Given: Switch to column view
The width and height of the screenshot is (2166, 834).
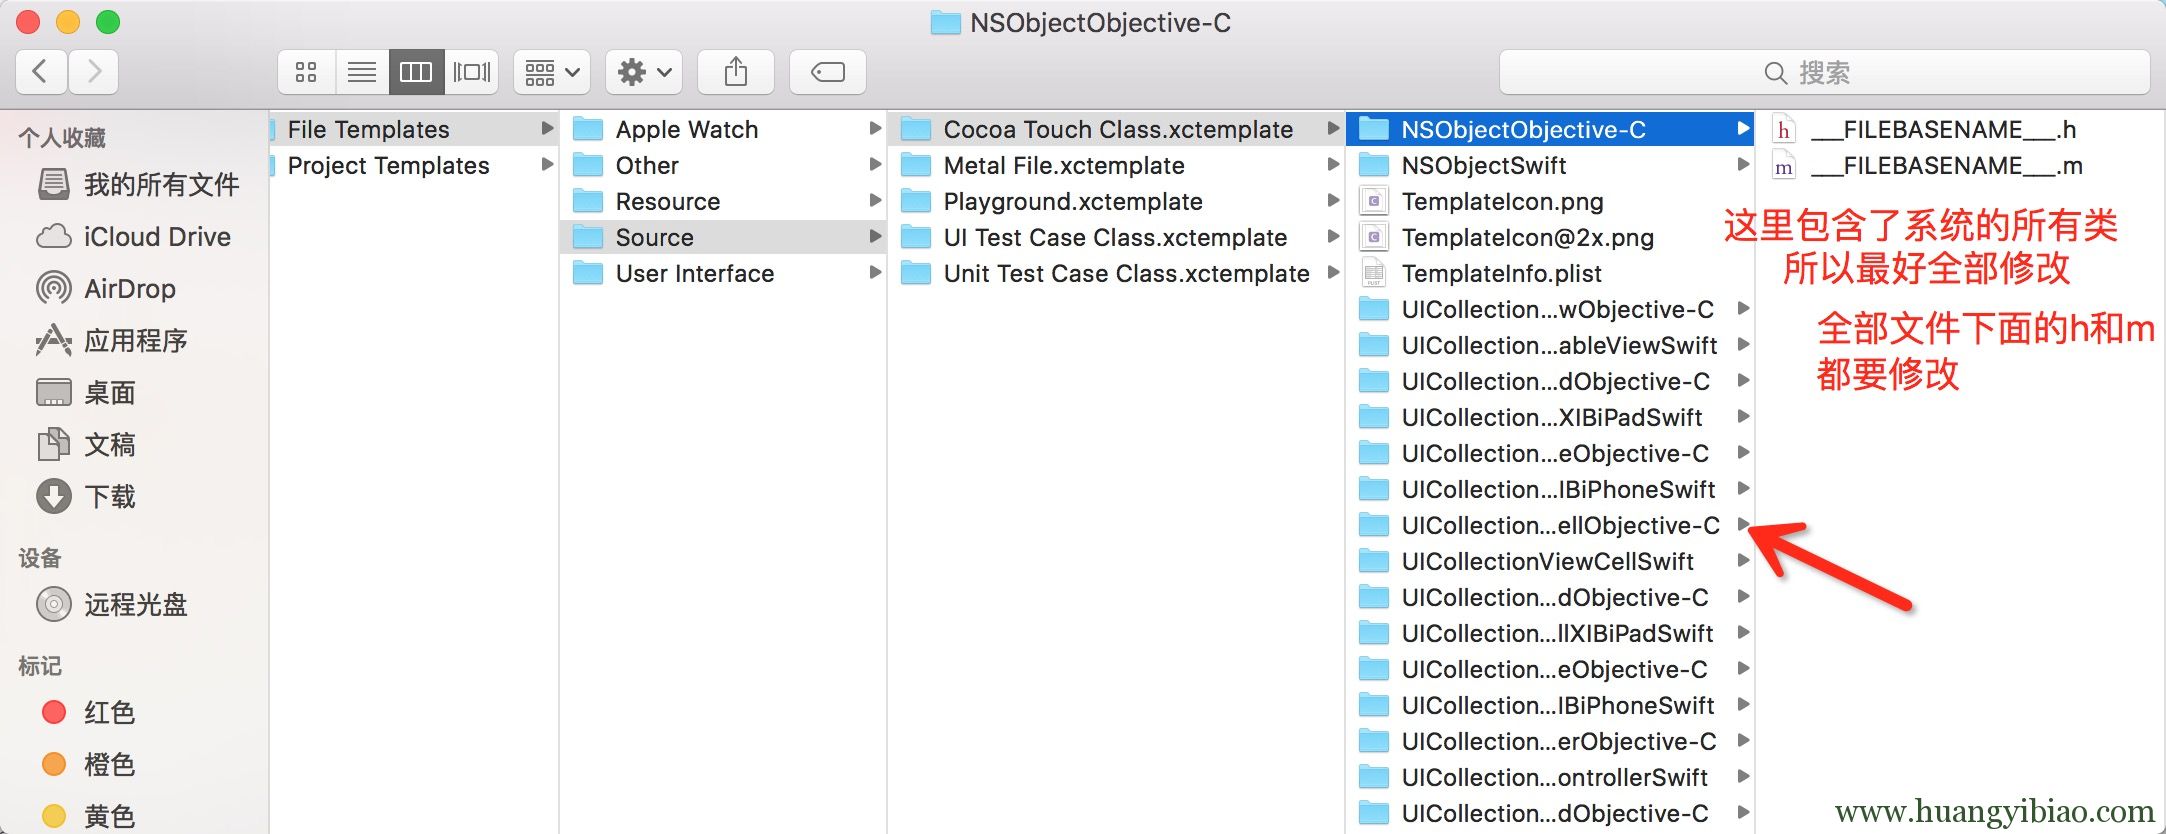Looking at the screenshot, I should point(416,72).
